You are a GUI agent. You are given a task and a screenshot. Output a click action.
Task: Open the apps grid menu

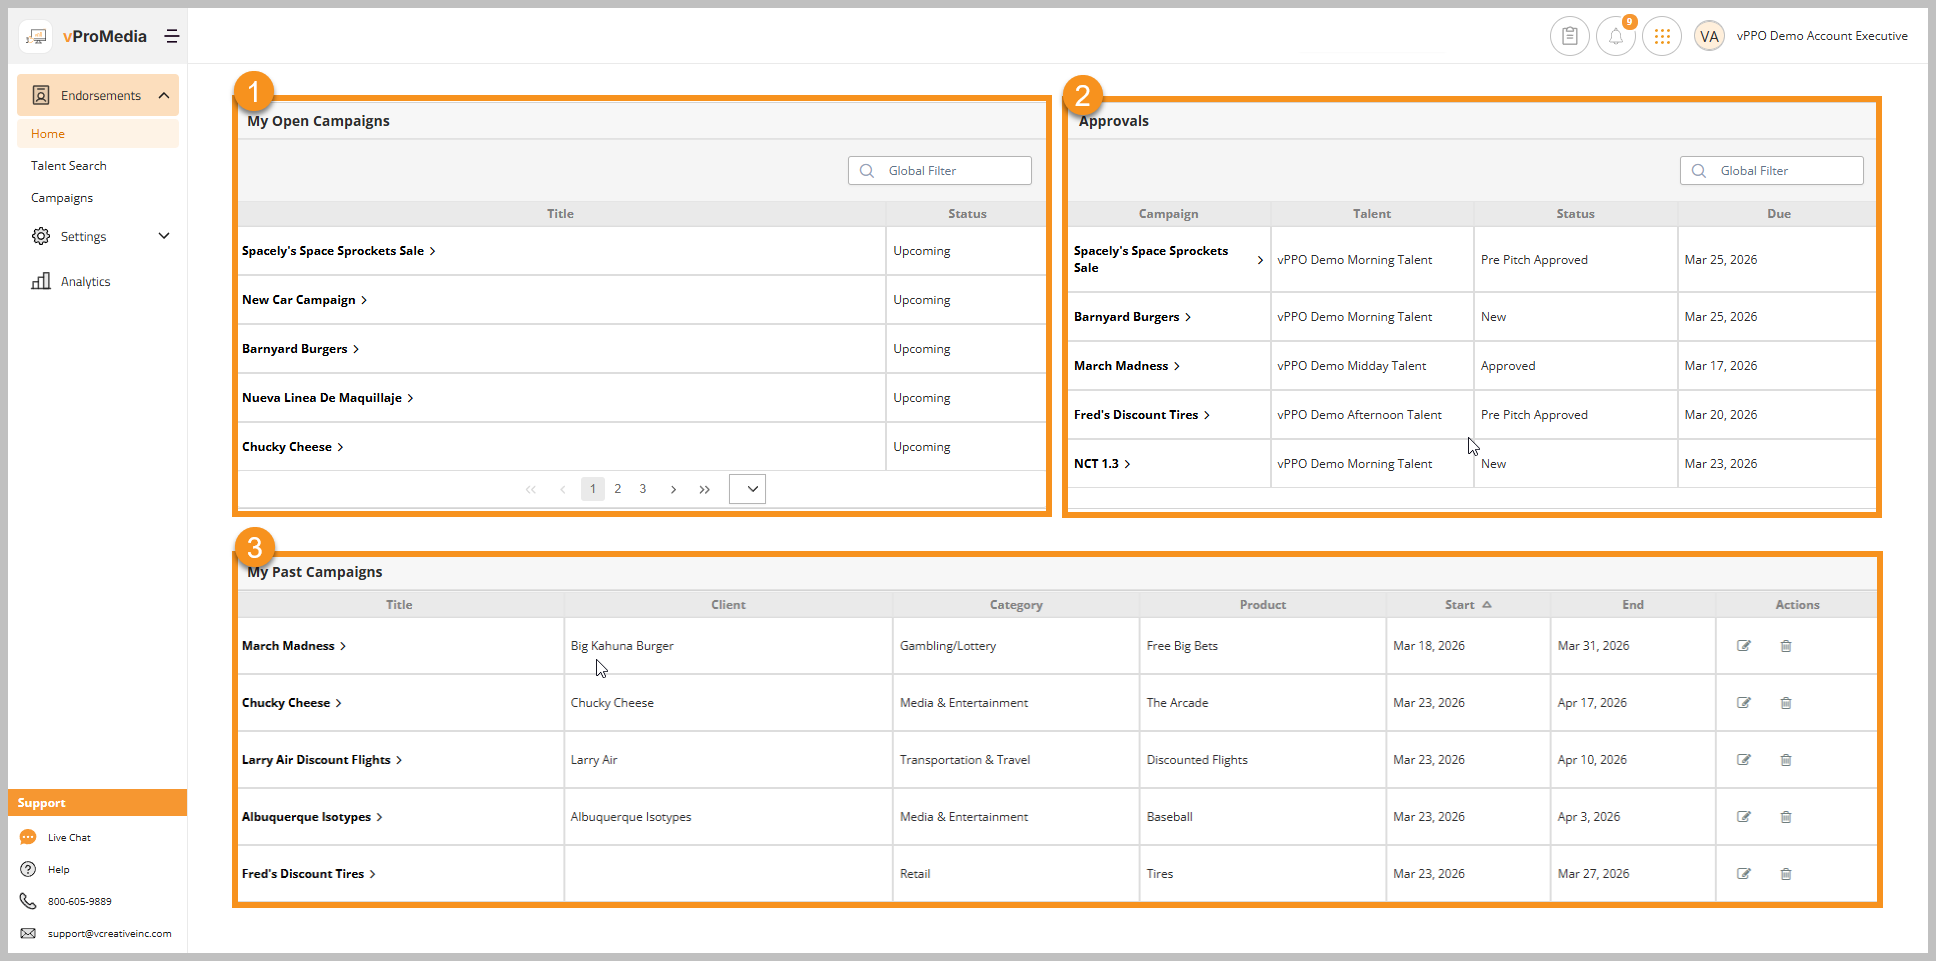coord(1662,36)
